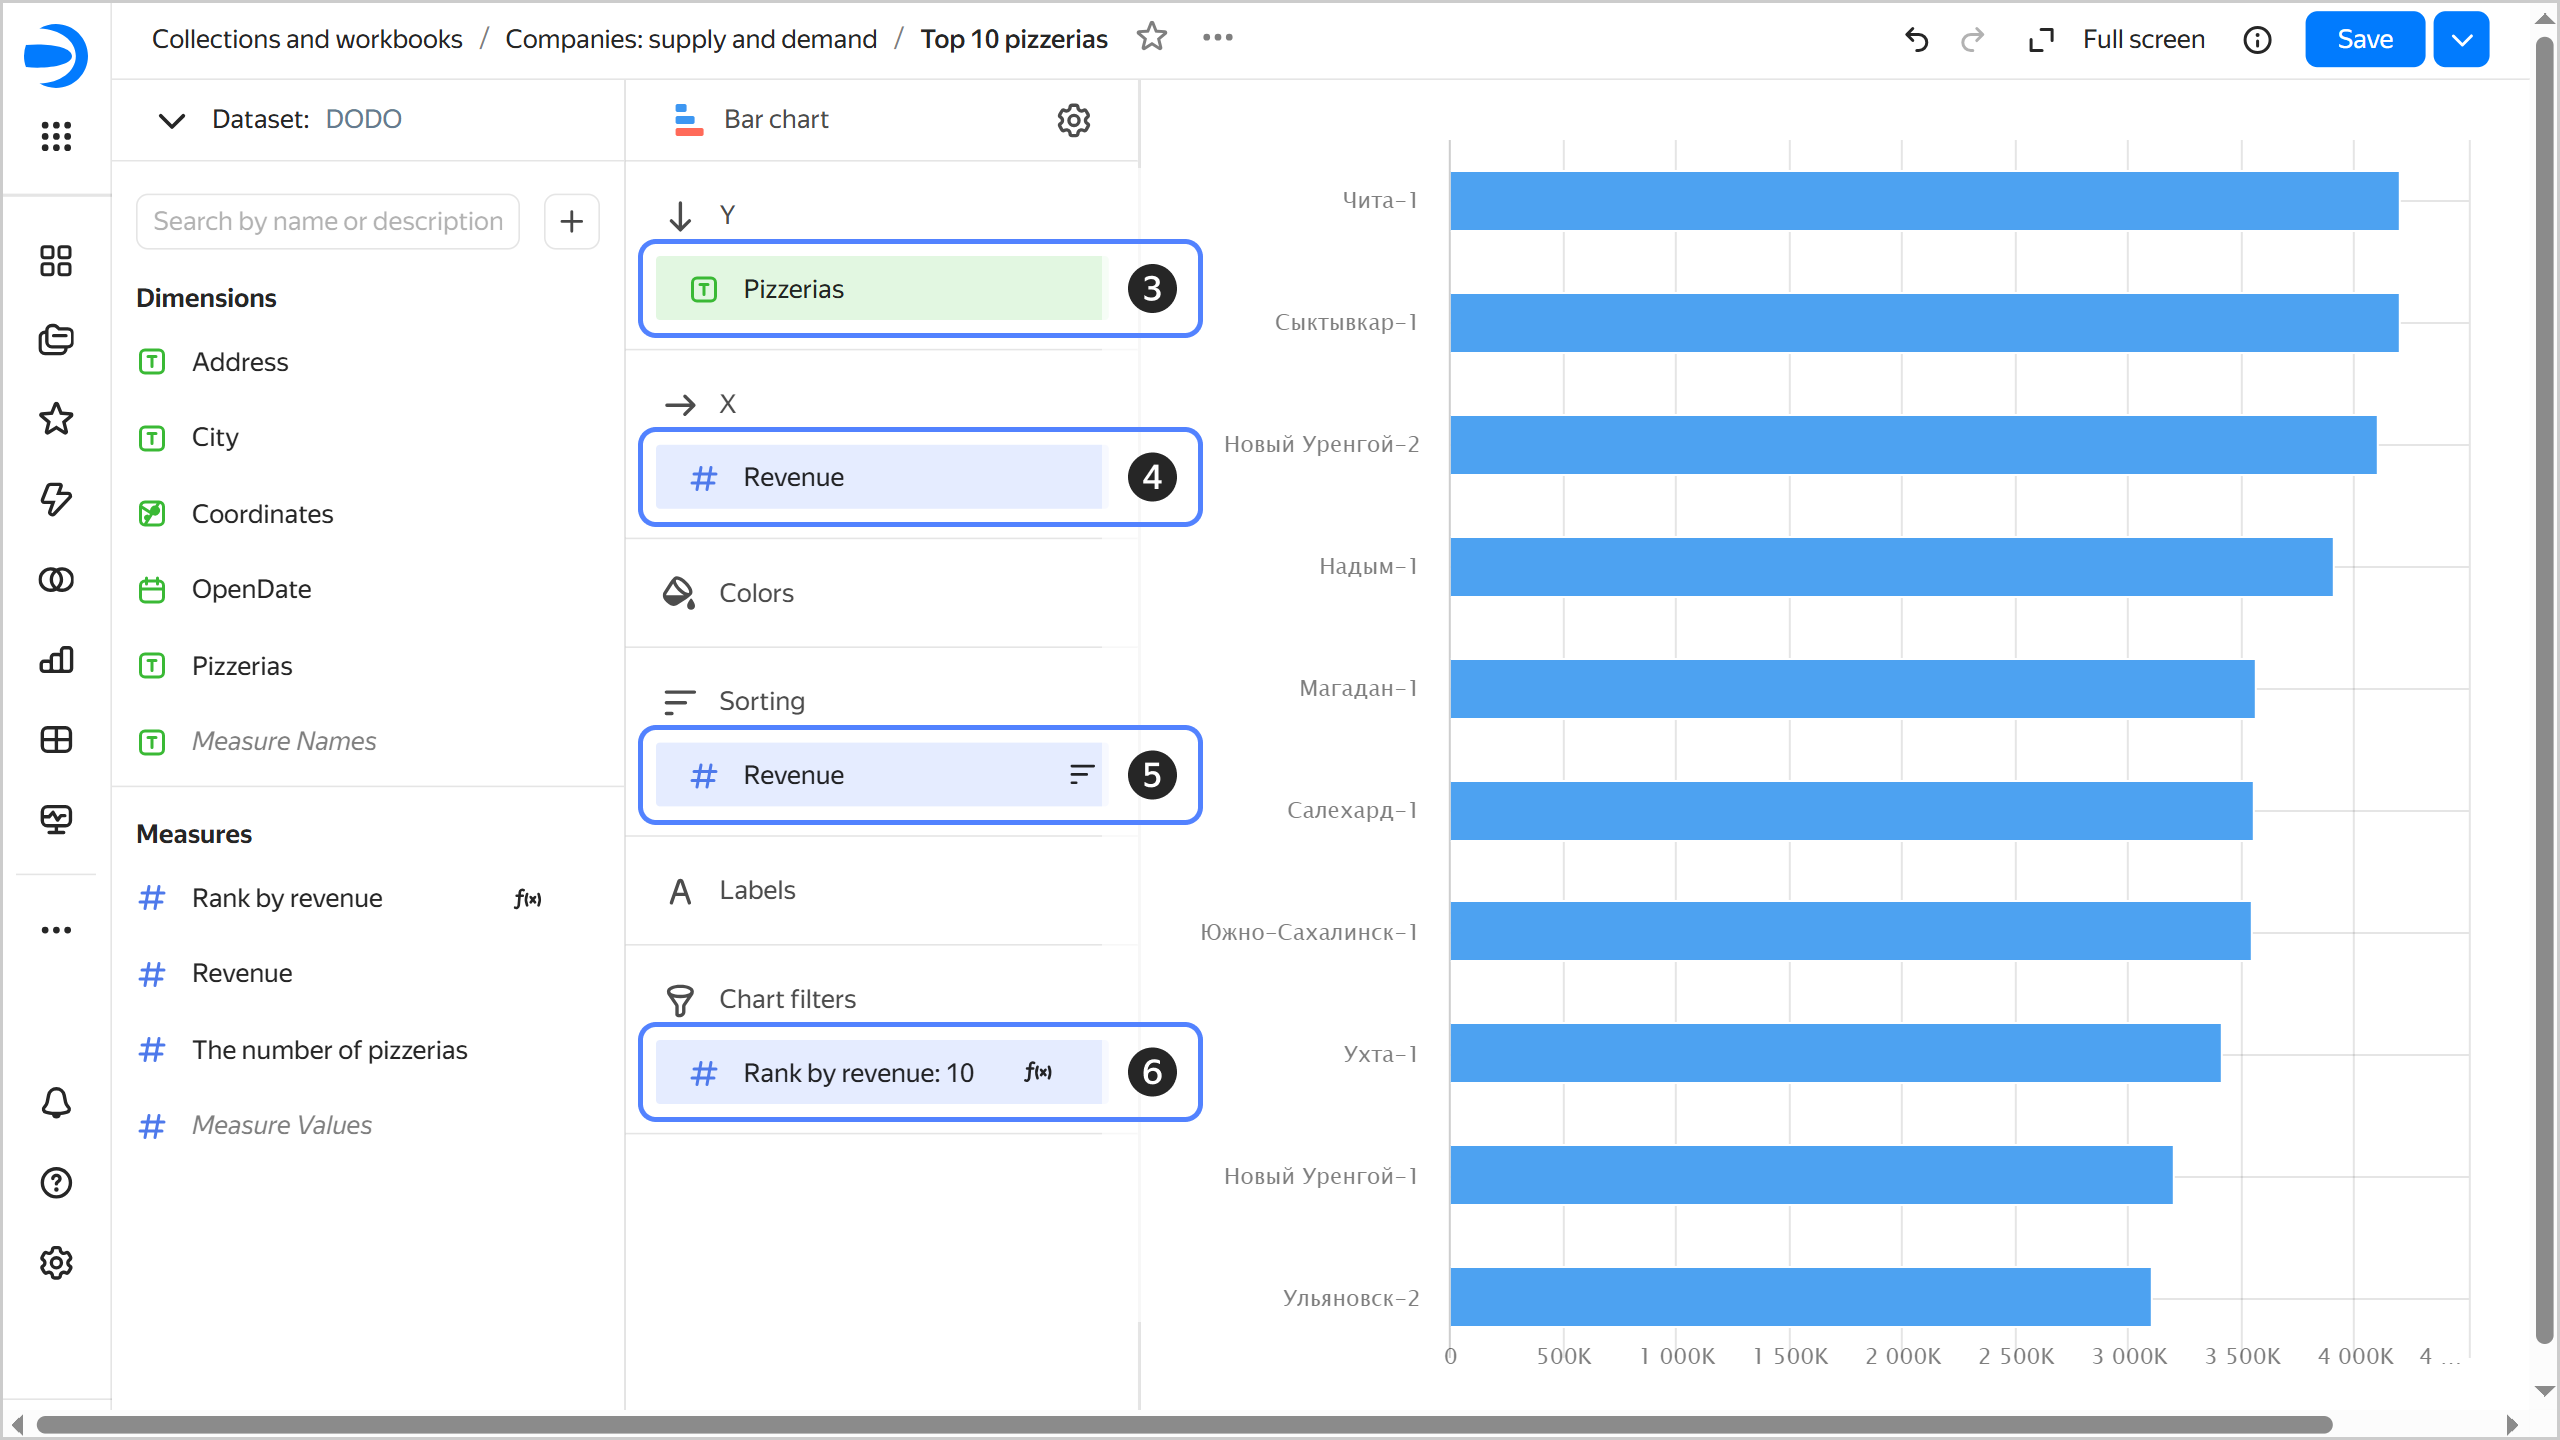2560x1440 pixels.
Task: Expand the Save dropdown arrow
Action: point(2461,40)
